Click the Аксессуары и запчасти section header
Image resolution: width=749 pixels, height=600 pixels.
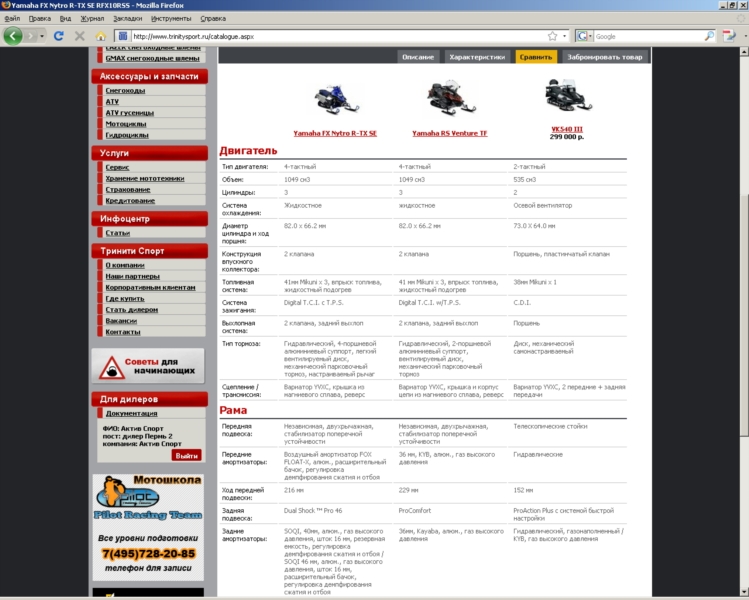pyautogui.click(x=150, y=76)
